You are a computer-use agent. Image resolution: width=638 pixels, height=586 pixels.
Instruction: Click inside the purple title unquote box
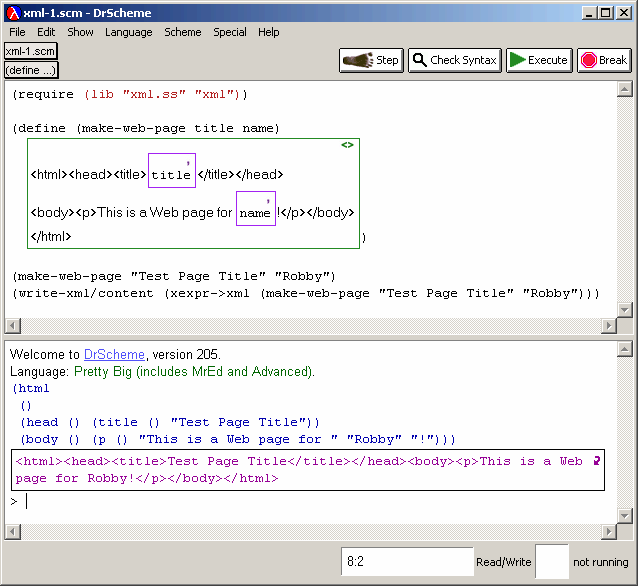point(172,171)
